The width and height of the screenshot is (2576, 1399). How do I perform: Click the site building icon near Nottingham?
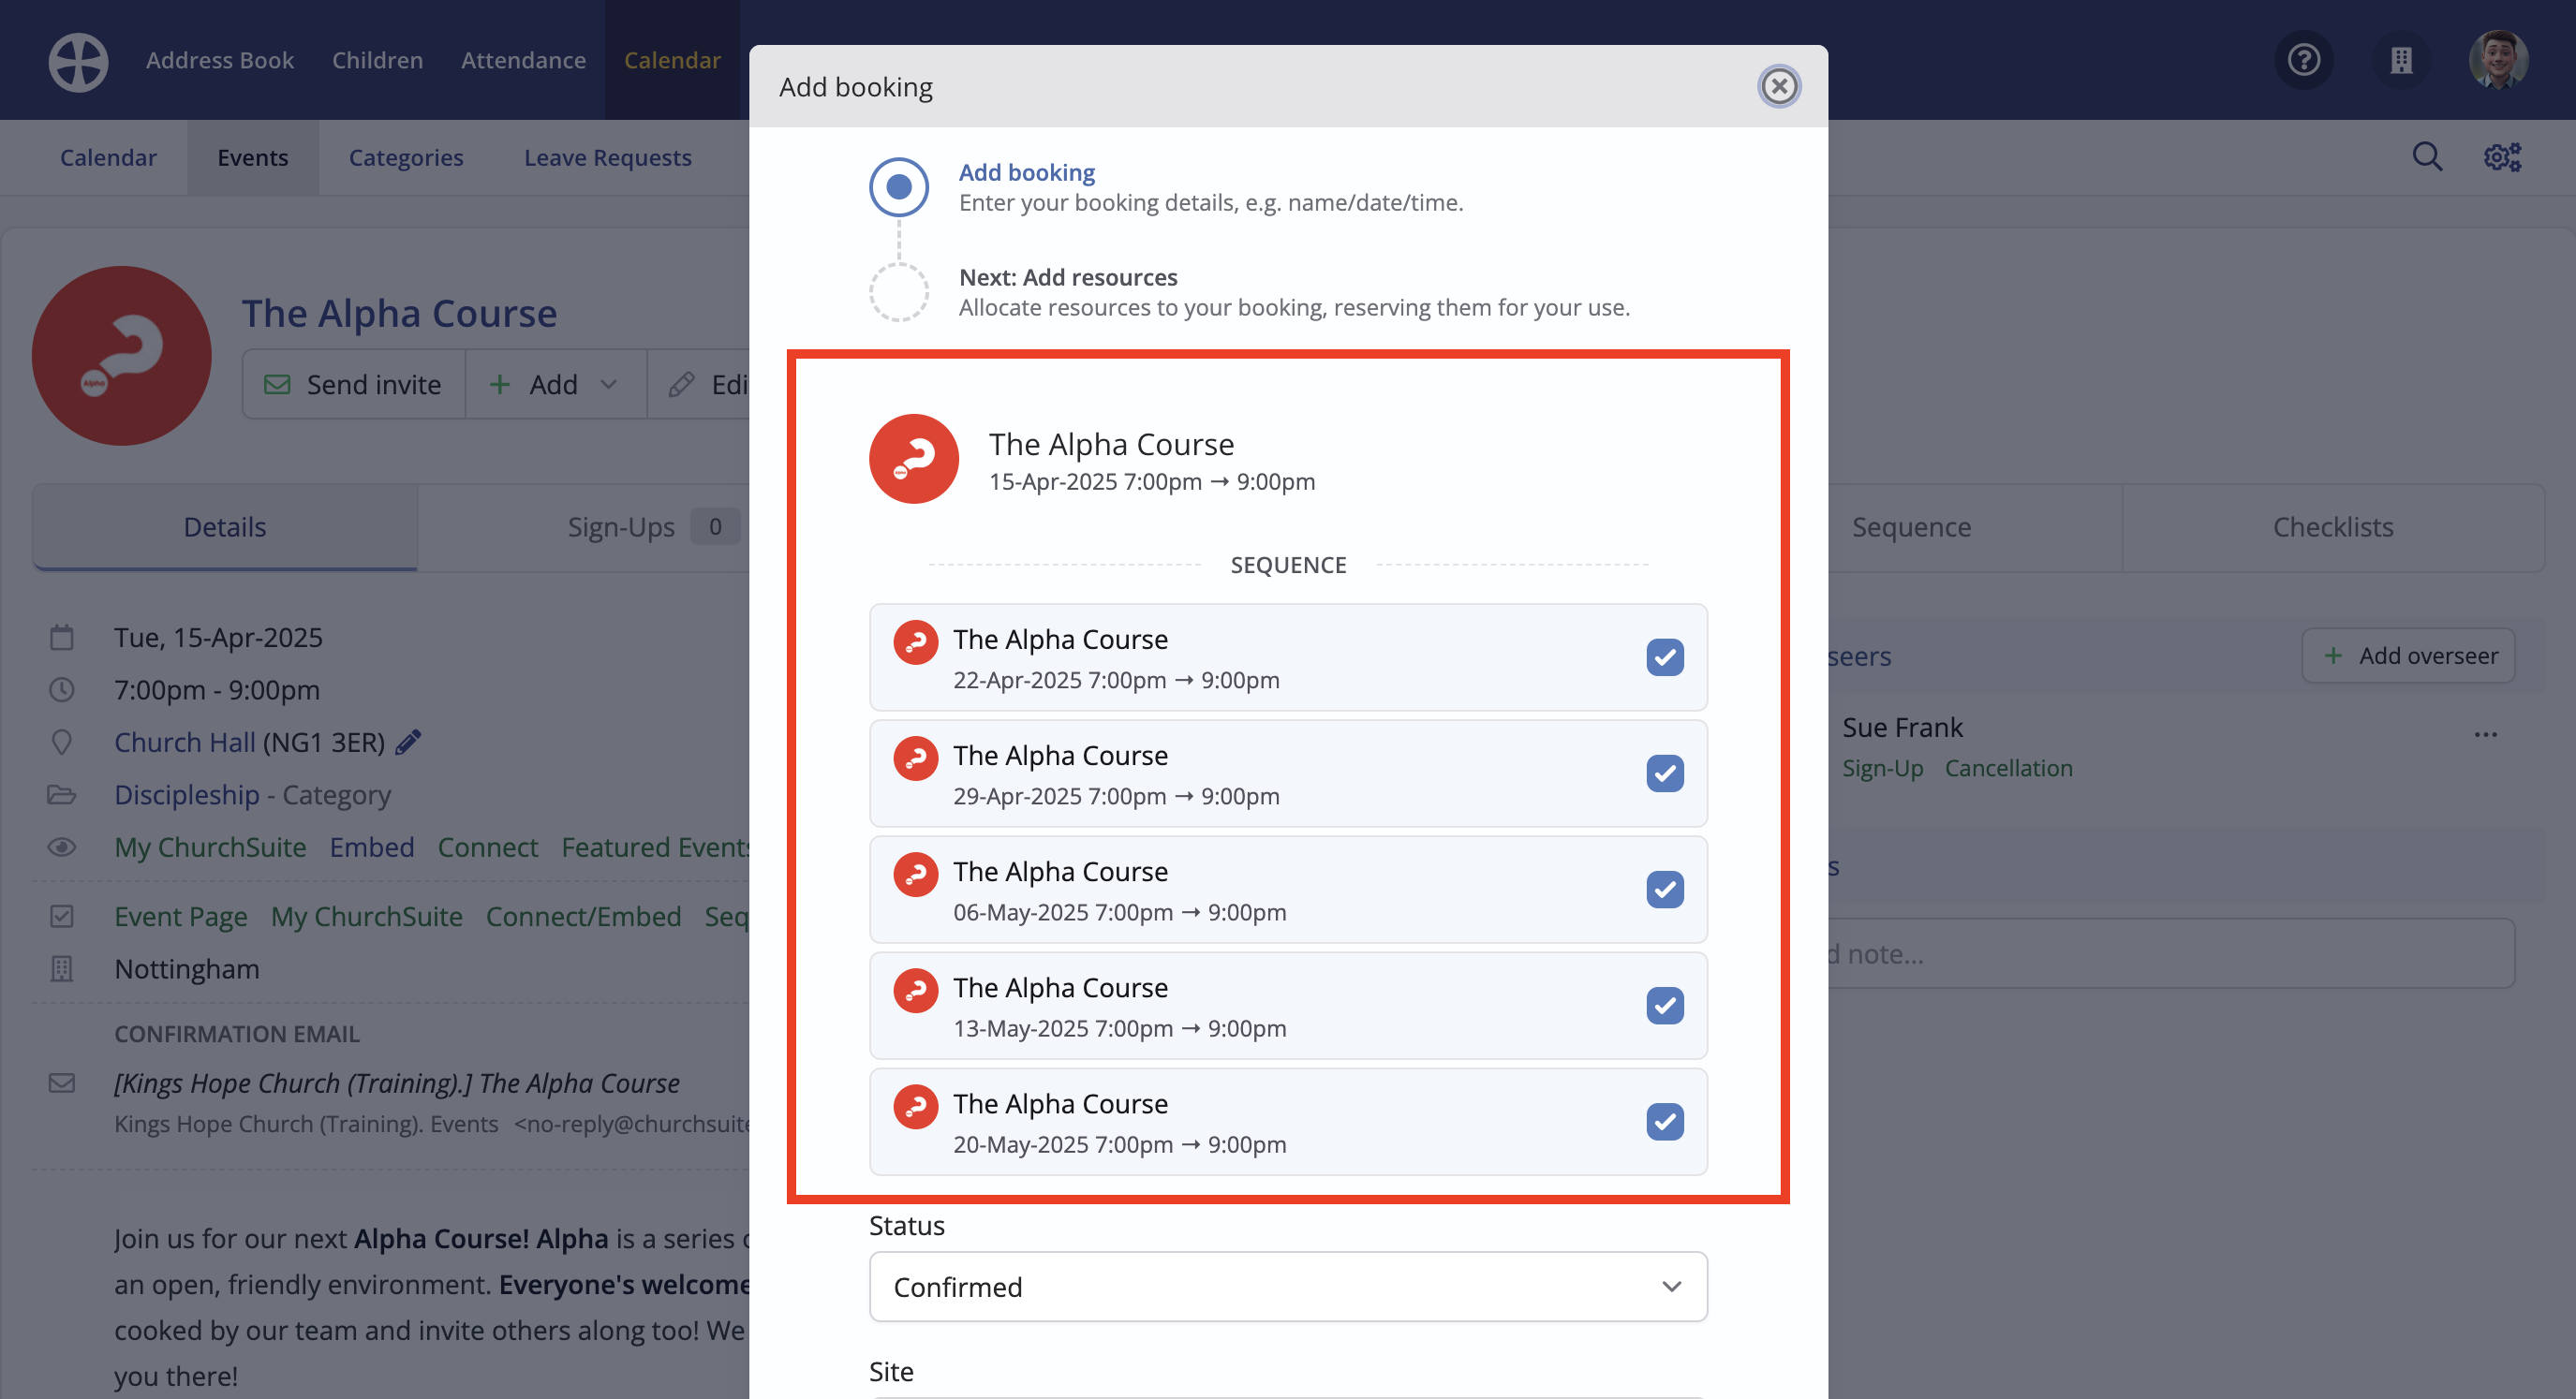point(62,969)
